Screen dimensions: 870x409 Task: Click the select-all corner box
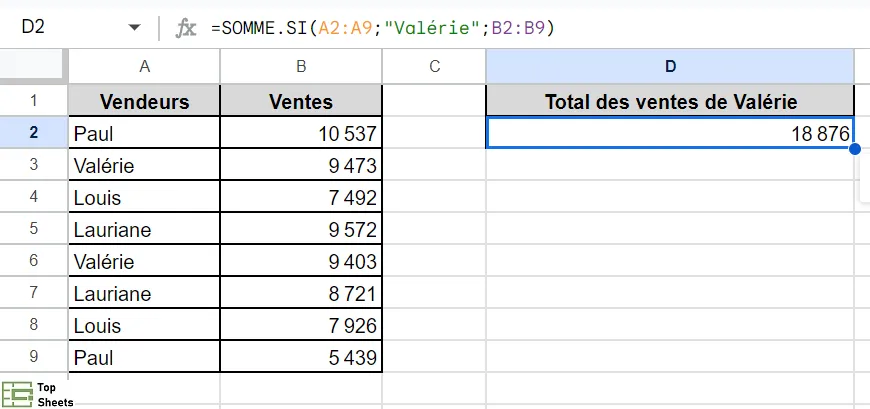[x=31, y=67]
